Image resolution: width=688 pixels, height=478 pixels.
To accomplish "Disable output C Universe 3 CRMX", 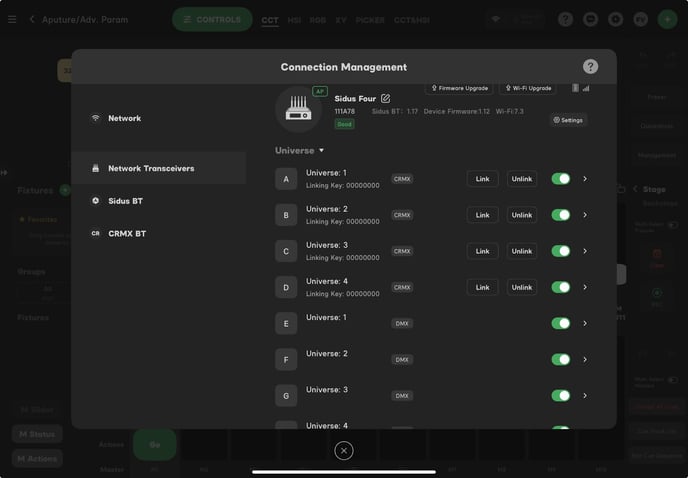I will tap(561, 251).
